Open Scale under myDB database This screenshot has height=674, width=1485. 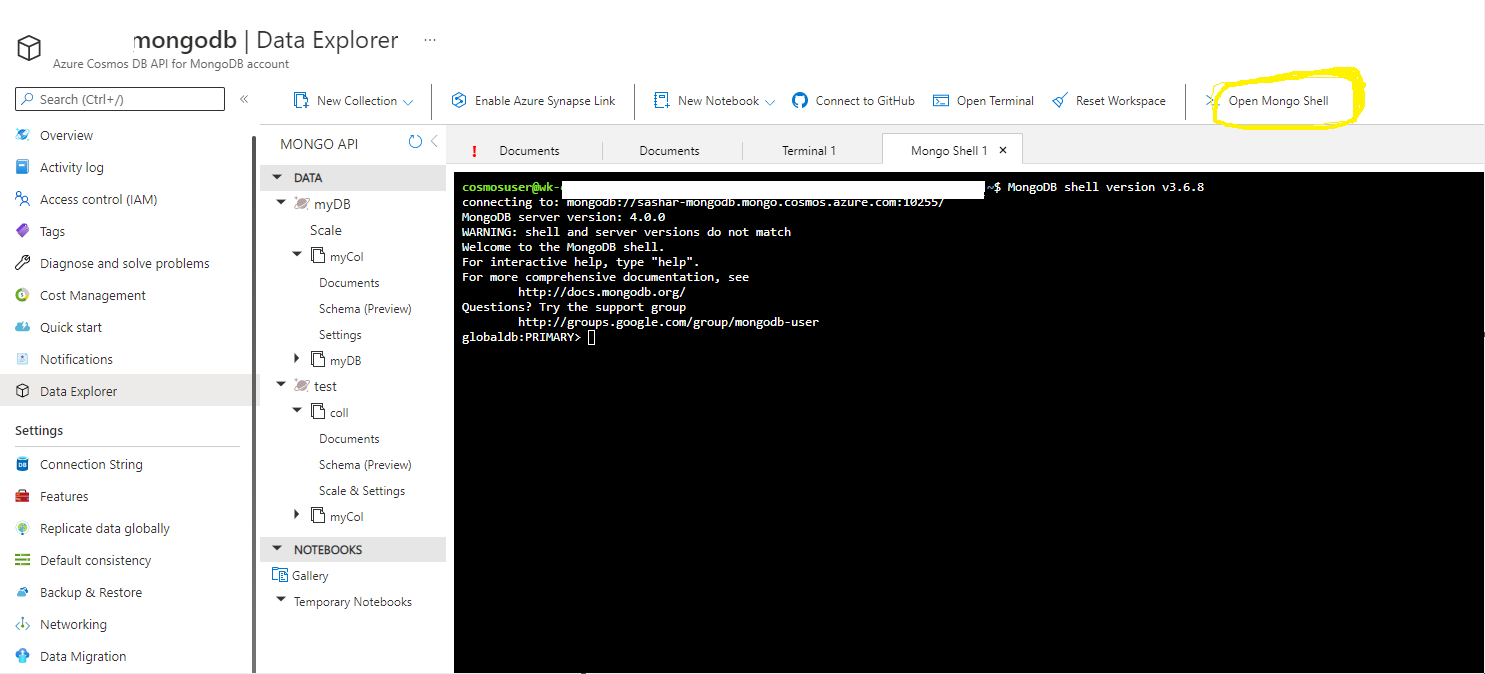pyautogui.click(x=326, y=230)
